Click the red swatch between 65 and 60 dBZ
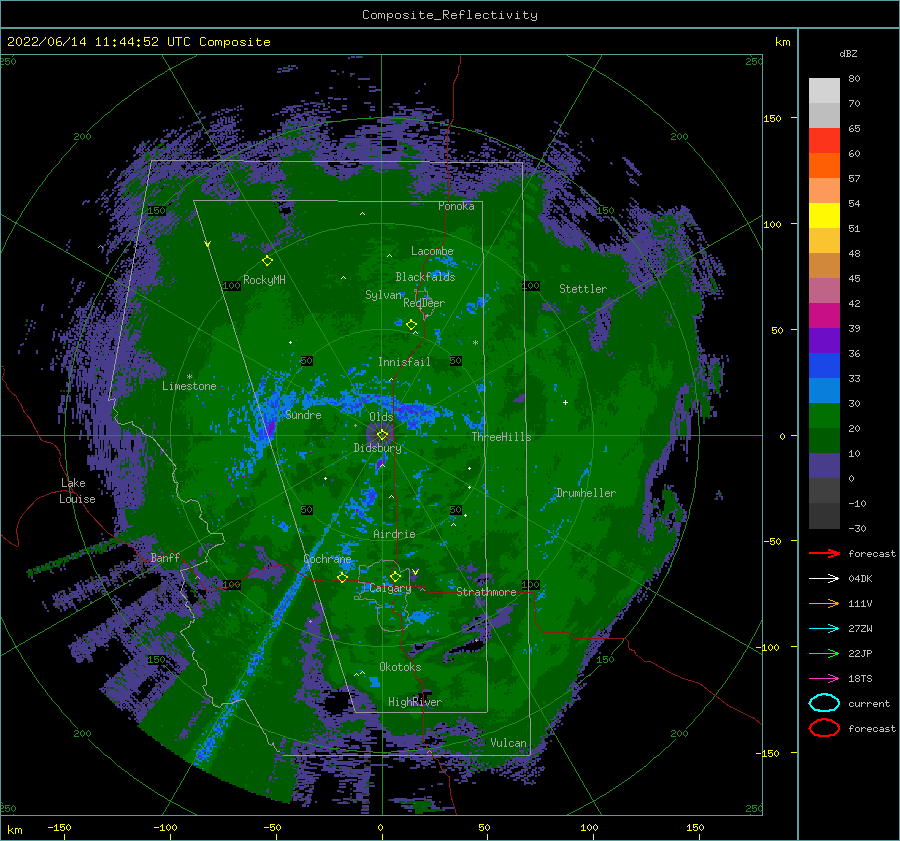900x841 pixels. pyautogui.click(x=824, y=141)
